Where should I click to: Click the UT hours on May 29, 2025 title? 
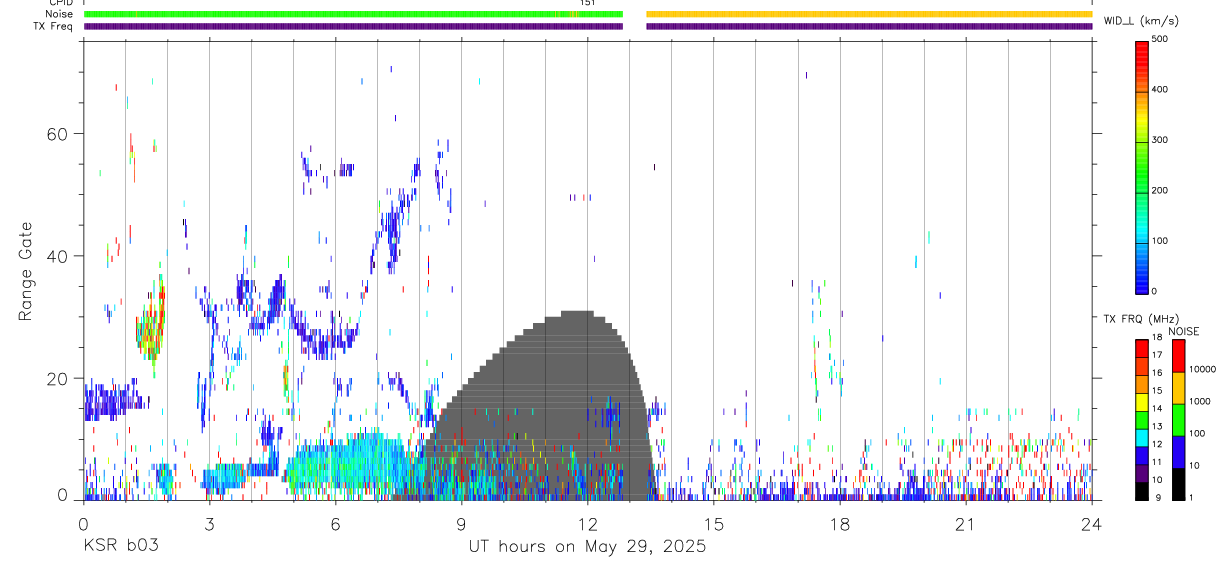[x=587, y=546]
